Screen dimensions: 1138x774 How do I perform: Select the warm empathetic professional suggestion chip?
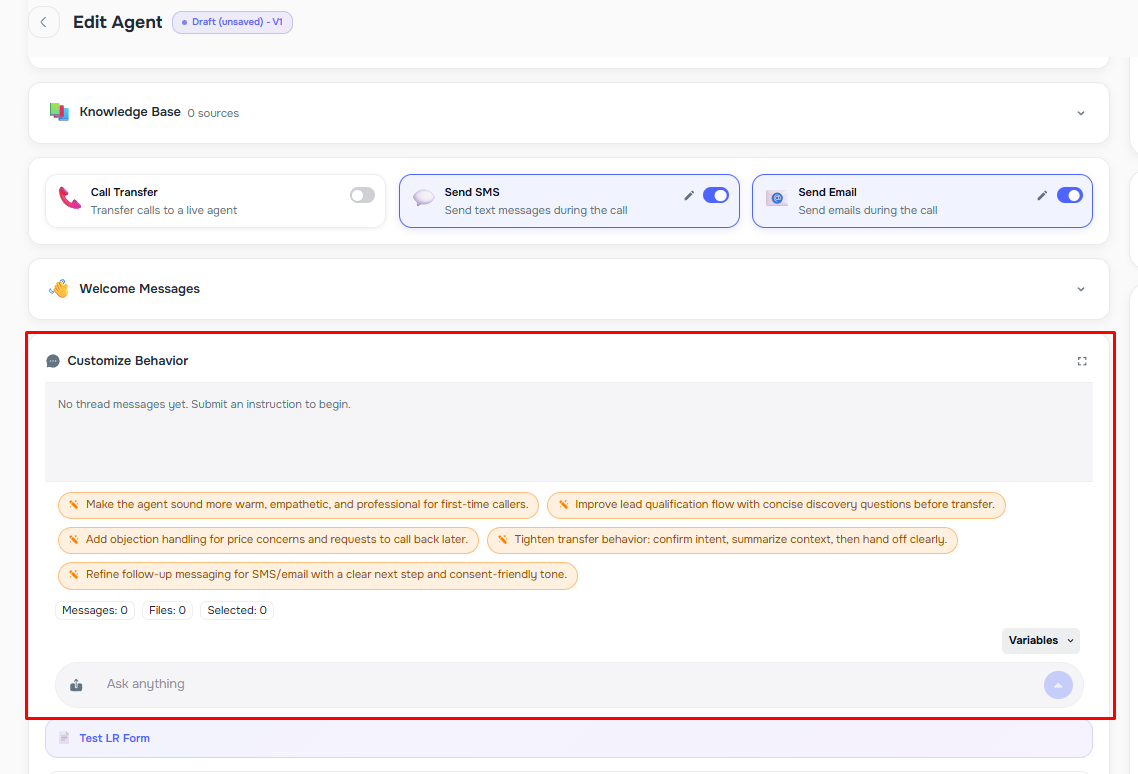point(298,505)
